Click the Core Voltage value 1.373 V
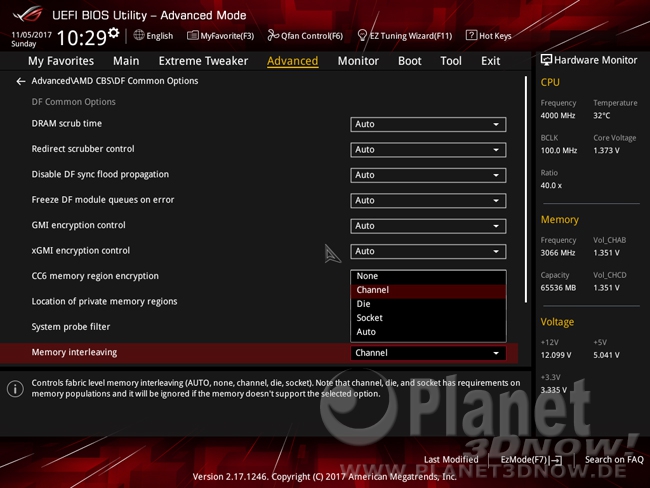This screenshot has height=488, width=650. click(606, 151)
